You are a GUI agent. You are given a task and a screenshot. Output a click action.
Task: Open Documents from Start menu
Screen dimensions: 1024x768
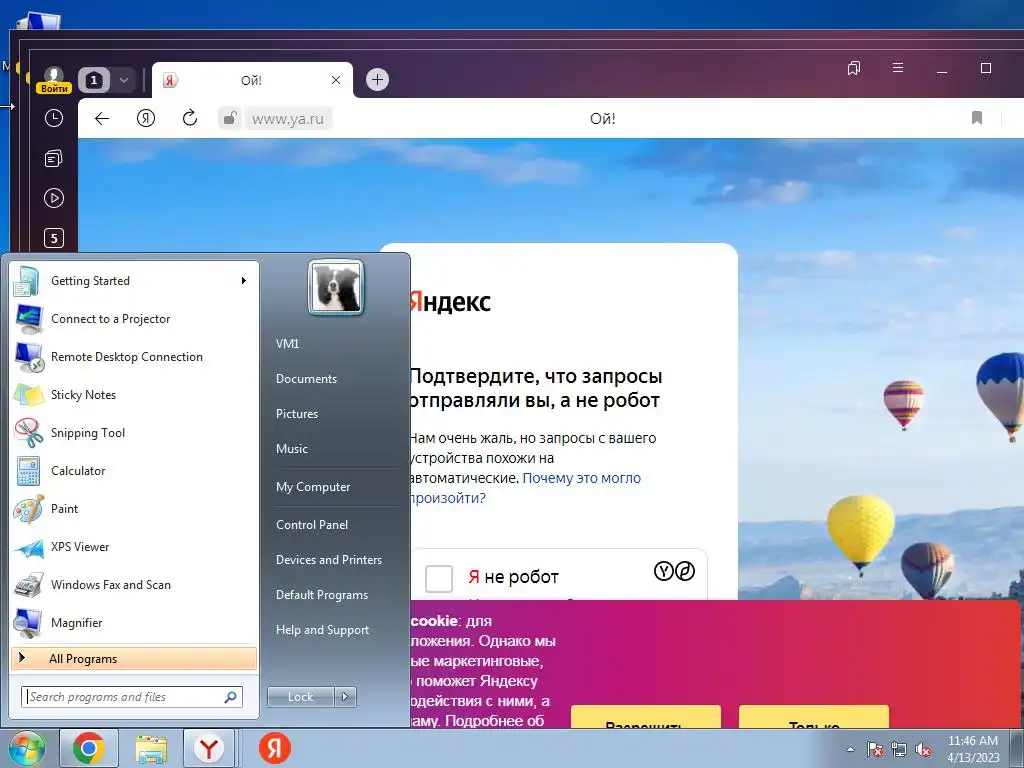coord(306,379)
